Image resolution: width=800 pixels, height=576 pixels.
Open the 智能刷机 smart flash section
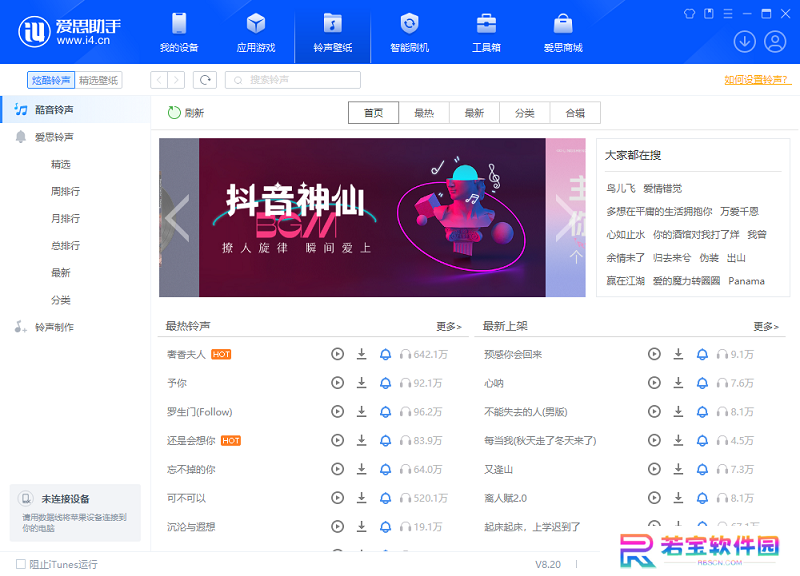pyautogui.click(x=409, y=32)
